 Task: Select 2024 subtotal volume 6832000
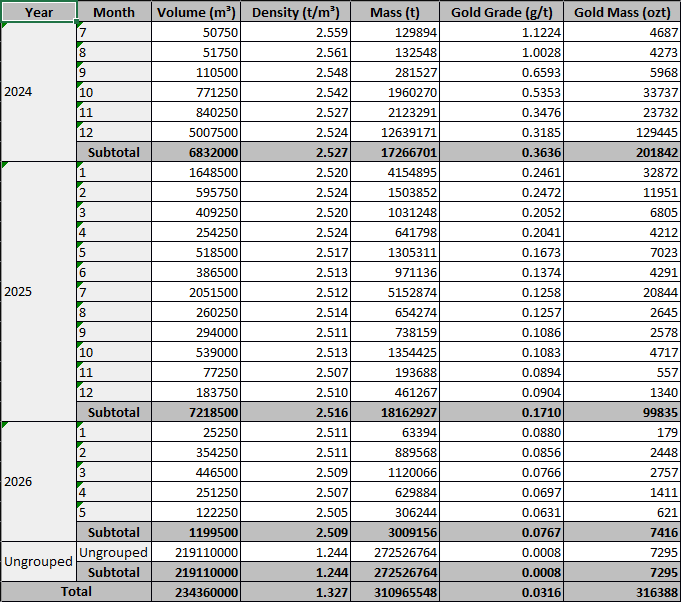[x=196, y=152]
